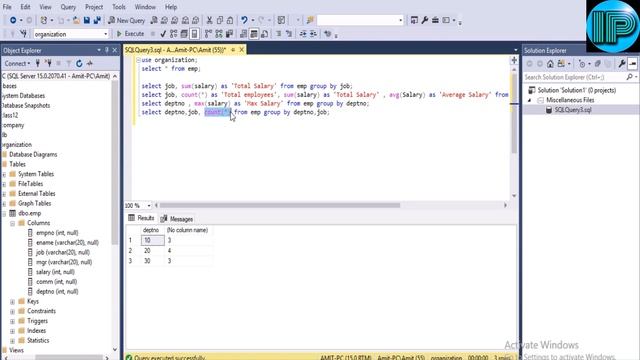Screen dimensions: 640x360
Task: Click the Disconnect plug icon in Object Explorer
Action: click(x=49, y=63)
